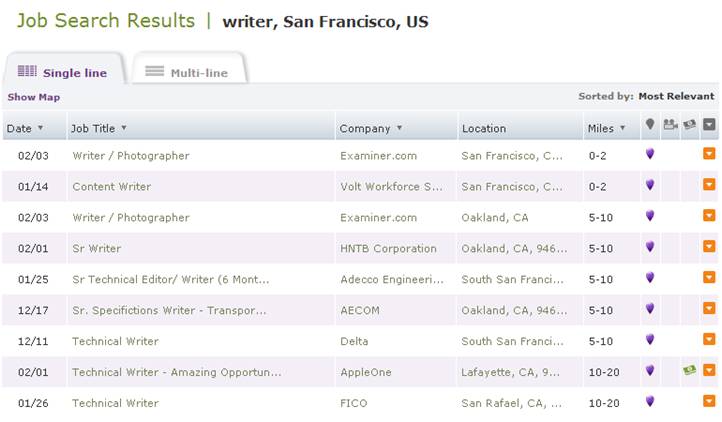The image size is (722, 422).
Task: Open orange dropdown for AECOM row
Action: tap(709, 308)
